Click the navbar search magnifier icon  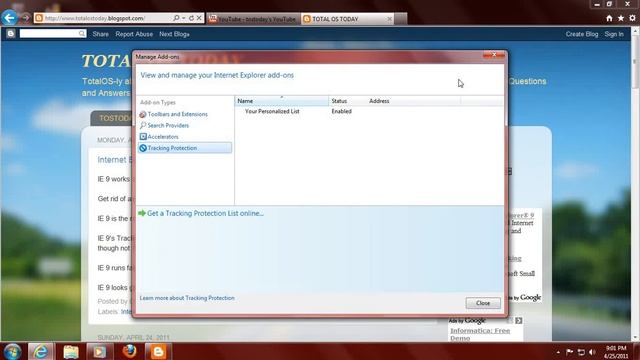(82, 33)
